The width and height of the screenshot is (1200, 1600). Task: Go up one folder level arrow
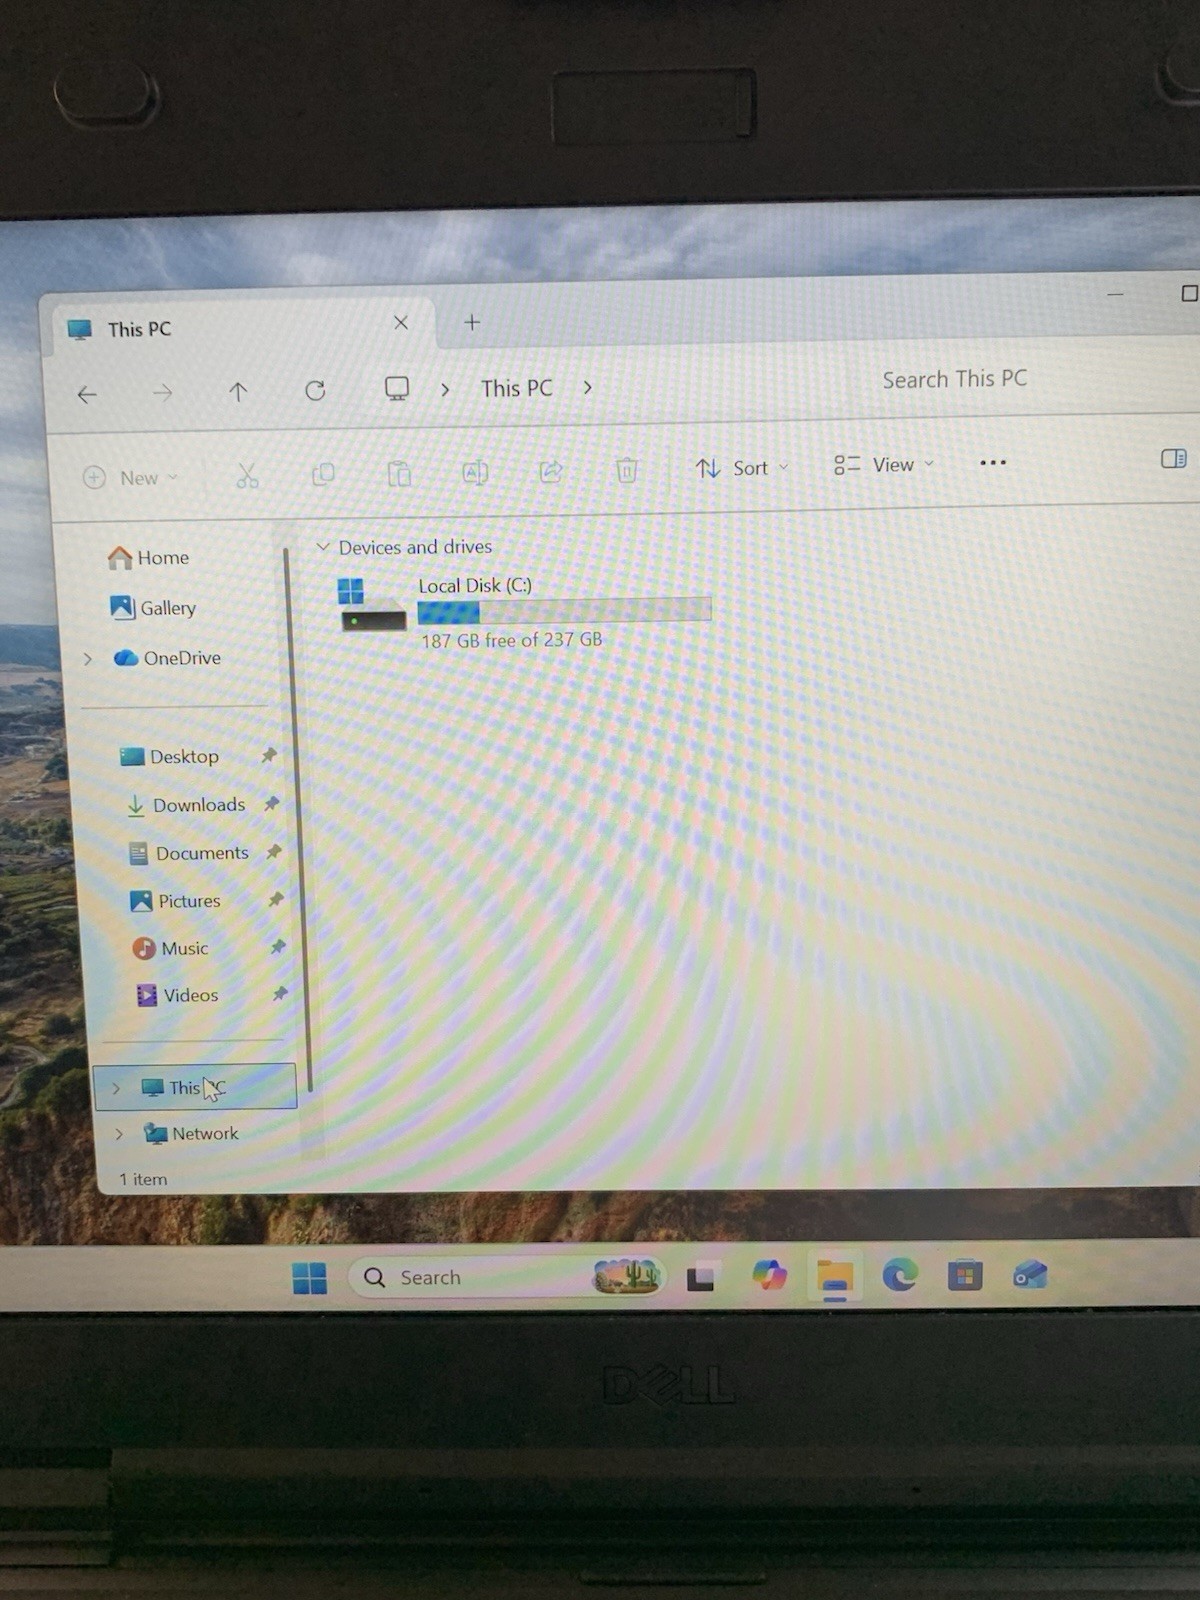238,392
